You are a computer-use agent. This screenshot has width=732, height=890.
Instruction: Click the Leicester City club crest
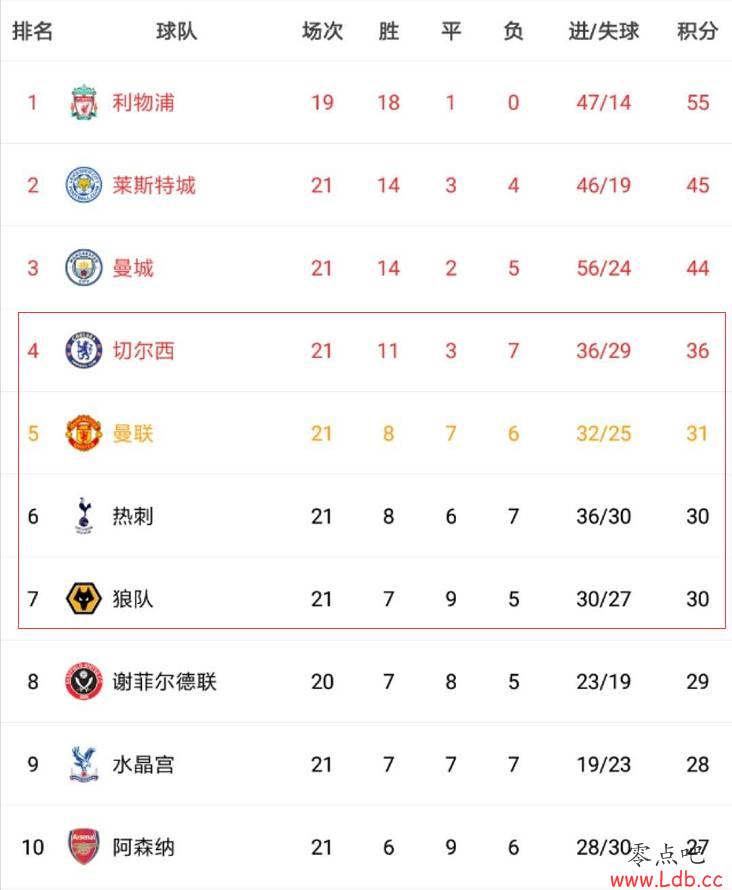[83, 185]
